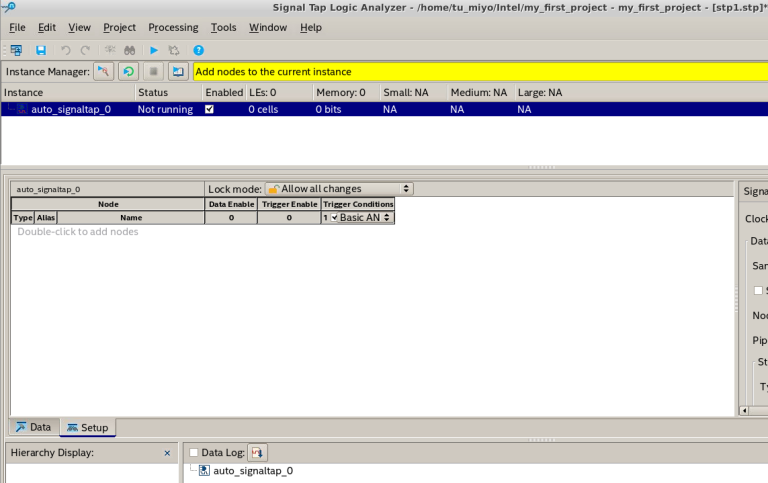Click the Read Data icon in Instance Manager
Image resolution: width=768 pixels, height=483 pixels.
(178, 72)
